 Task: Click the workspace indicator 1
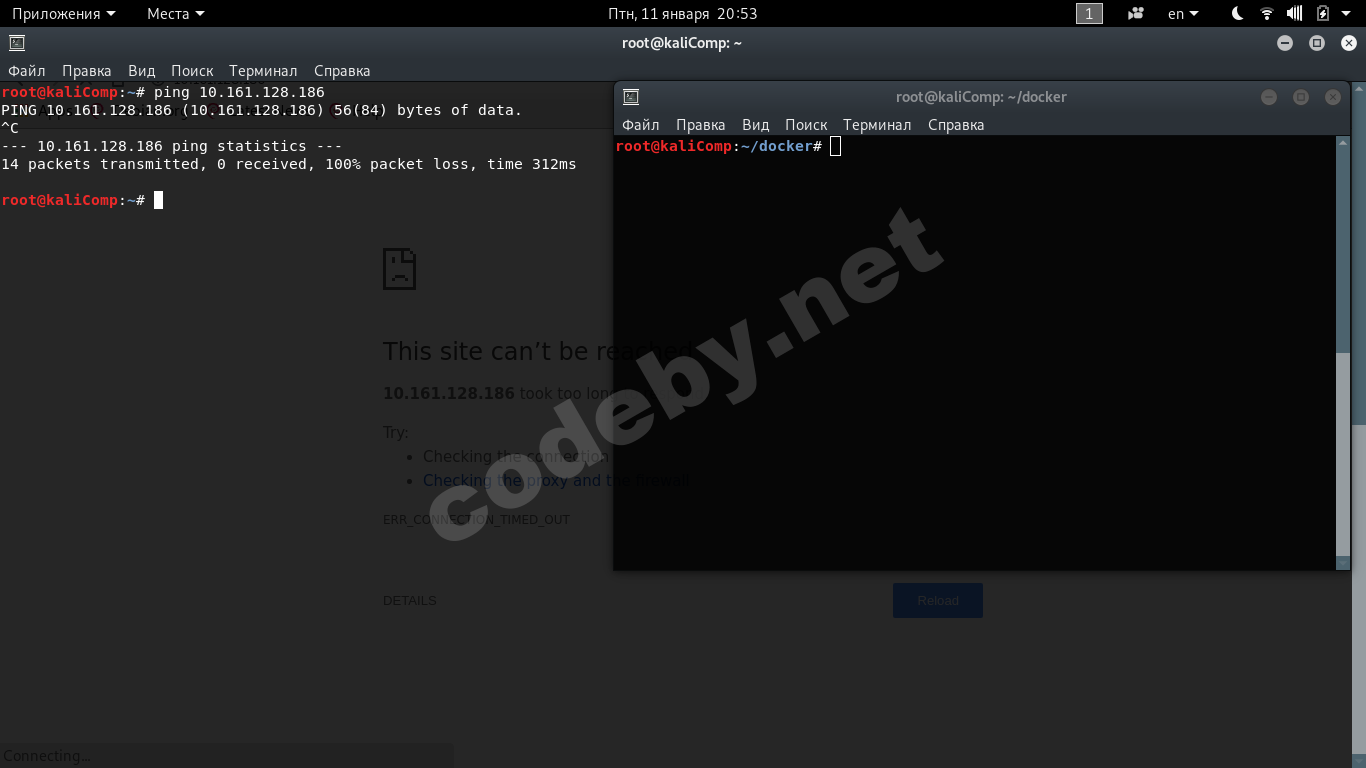tap(1089, 14)
